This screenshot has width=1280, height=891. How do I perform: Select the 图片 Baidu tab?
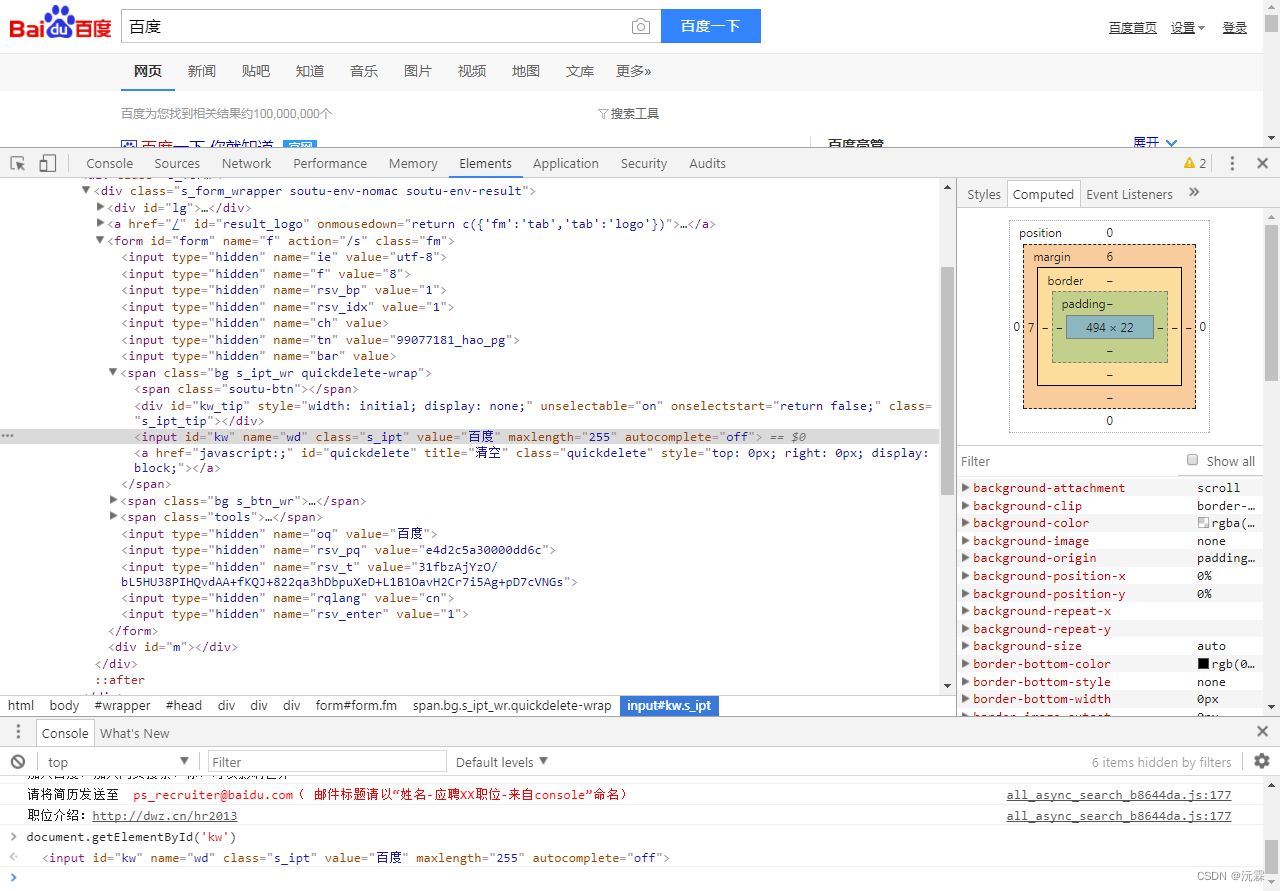coord(418,71)
